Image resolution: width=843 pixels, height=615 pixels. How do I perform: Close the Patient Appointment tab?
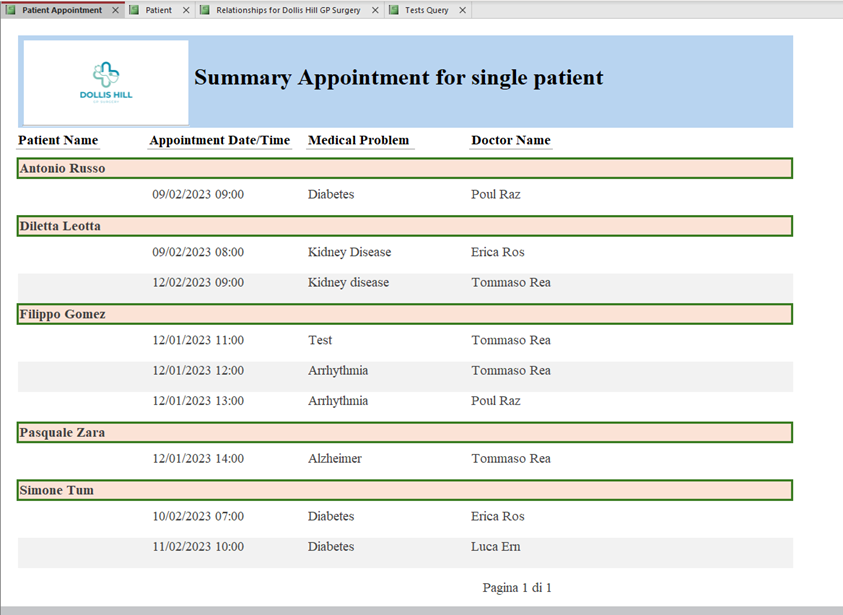(116, 10)
